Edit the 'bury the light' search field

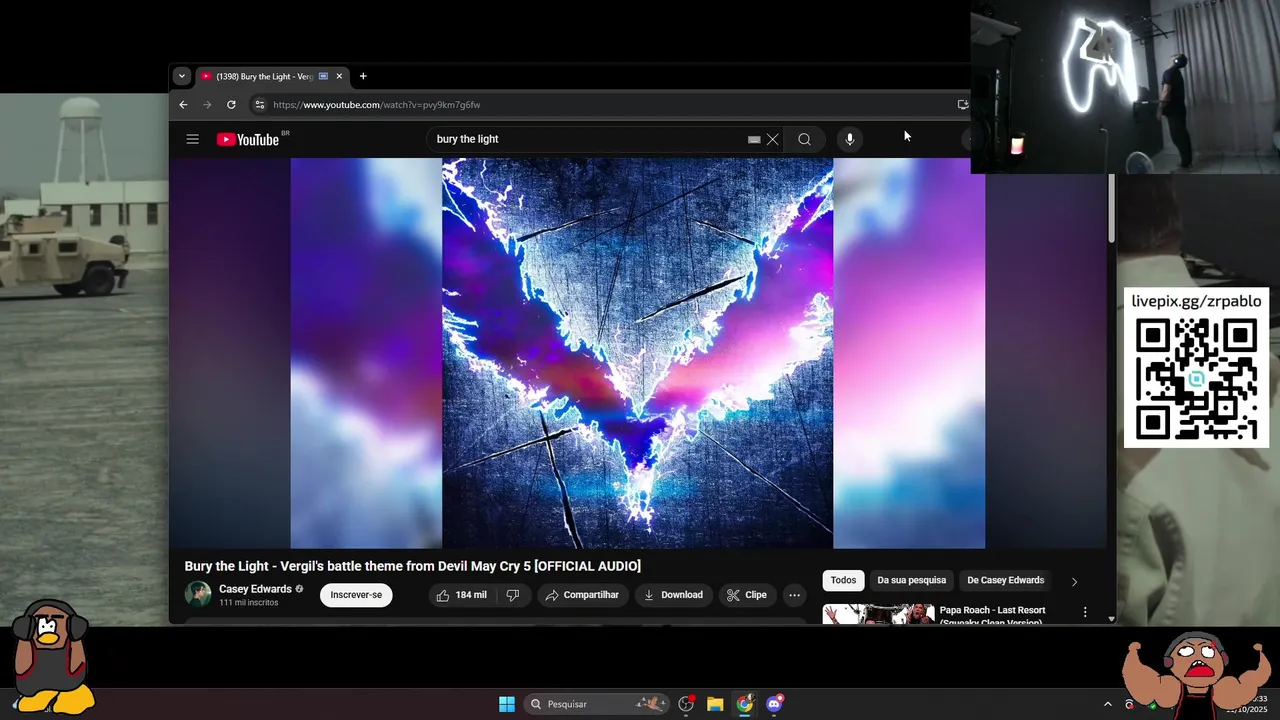click(x=590, y=139)
